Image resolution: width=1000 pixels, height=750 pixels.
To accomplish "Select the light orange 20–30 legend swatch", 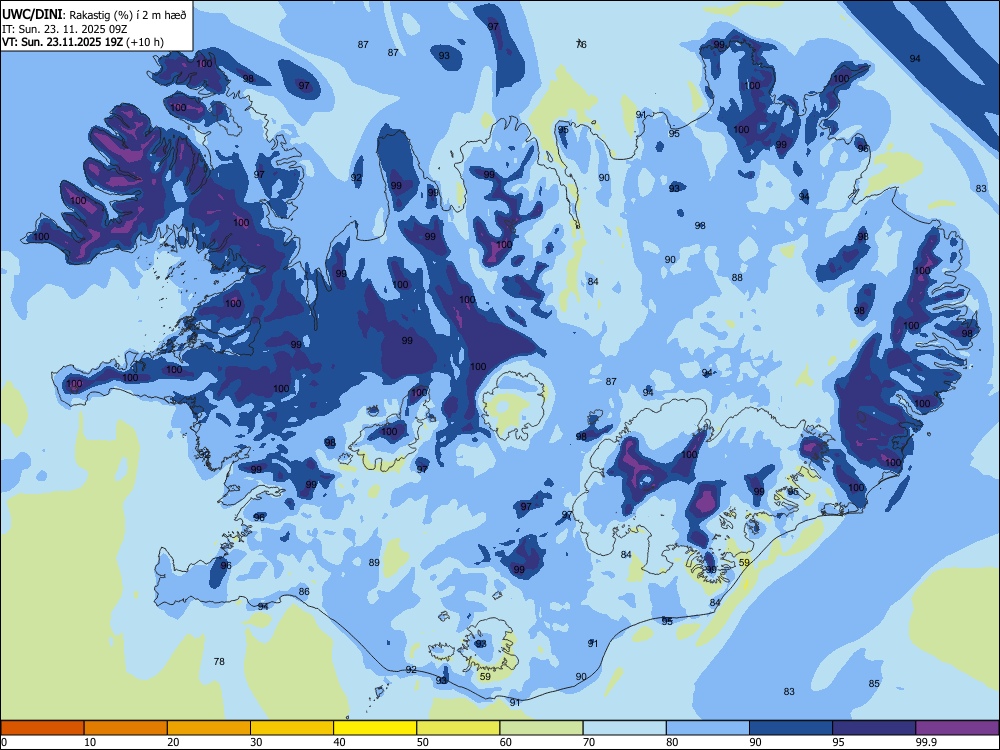I will [209, 728].
